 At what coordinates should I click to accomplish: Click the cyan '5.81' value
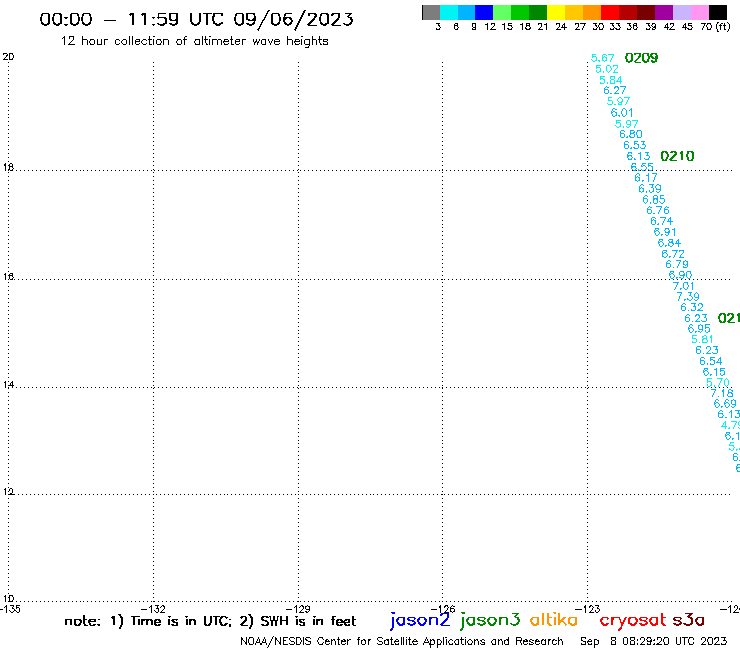coord(702,339)
